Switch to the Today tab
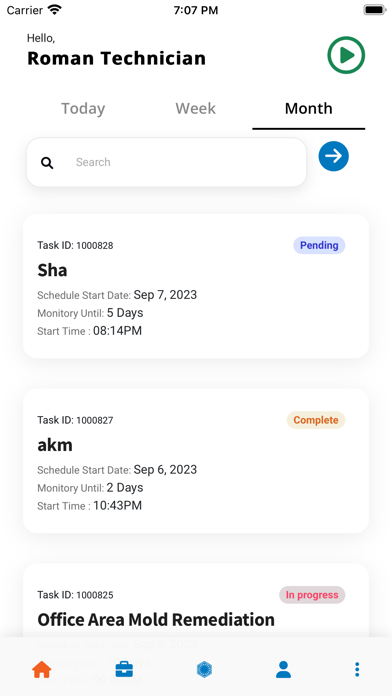Viewport: 392px width, 696px height. tap(83, 109)
